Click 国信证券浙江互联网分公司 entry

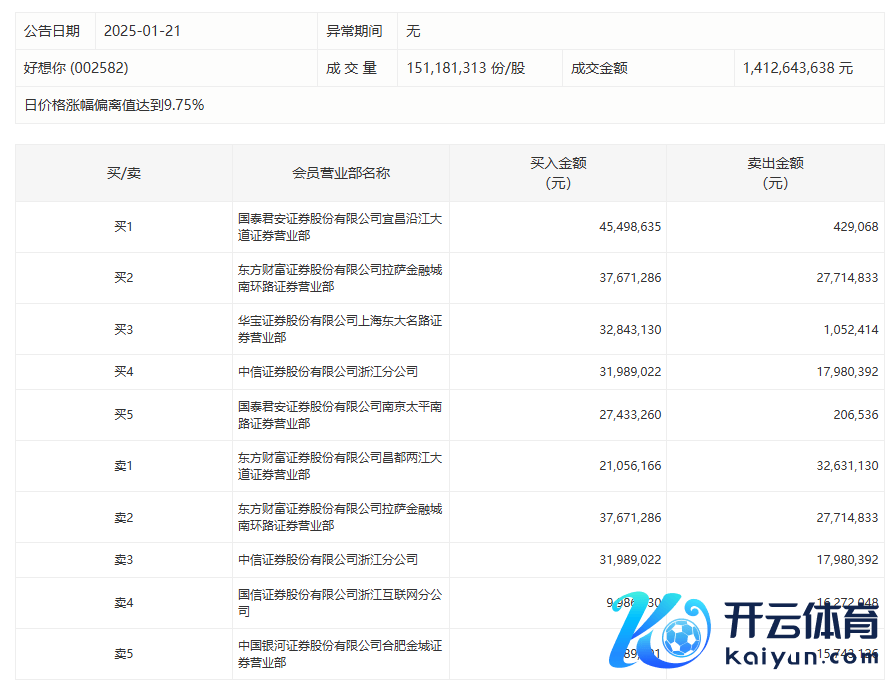340,602
